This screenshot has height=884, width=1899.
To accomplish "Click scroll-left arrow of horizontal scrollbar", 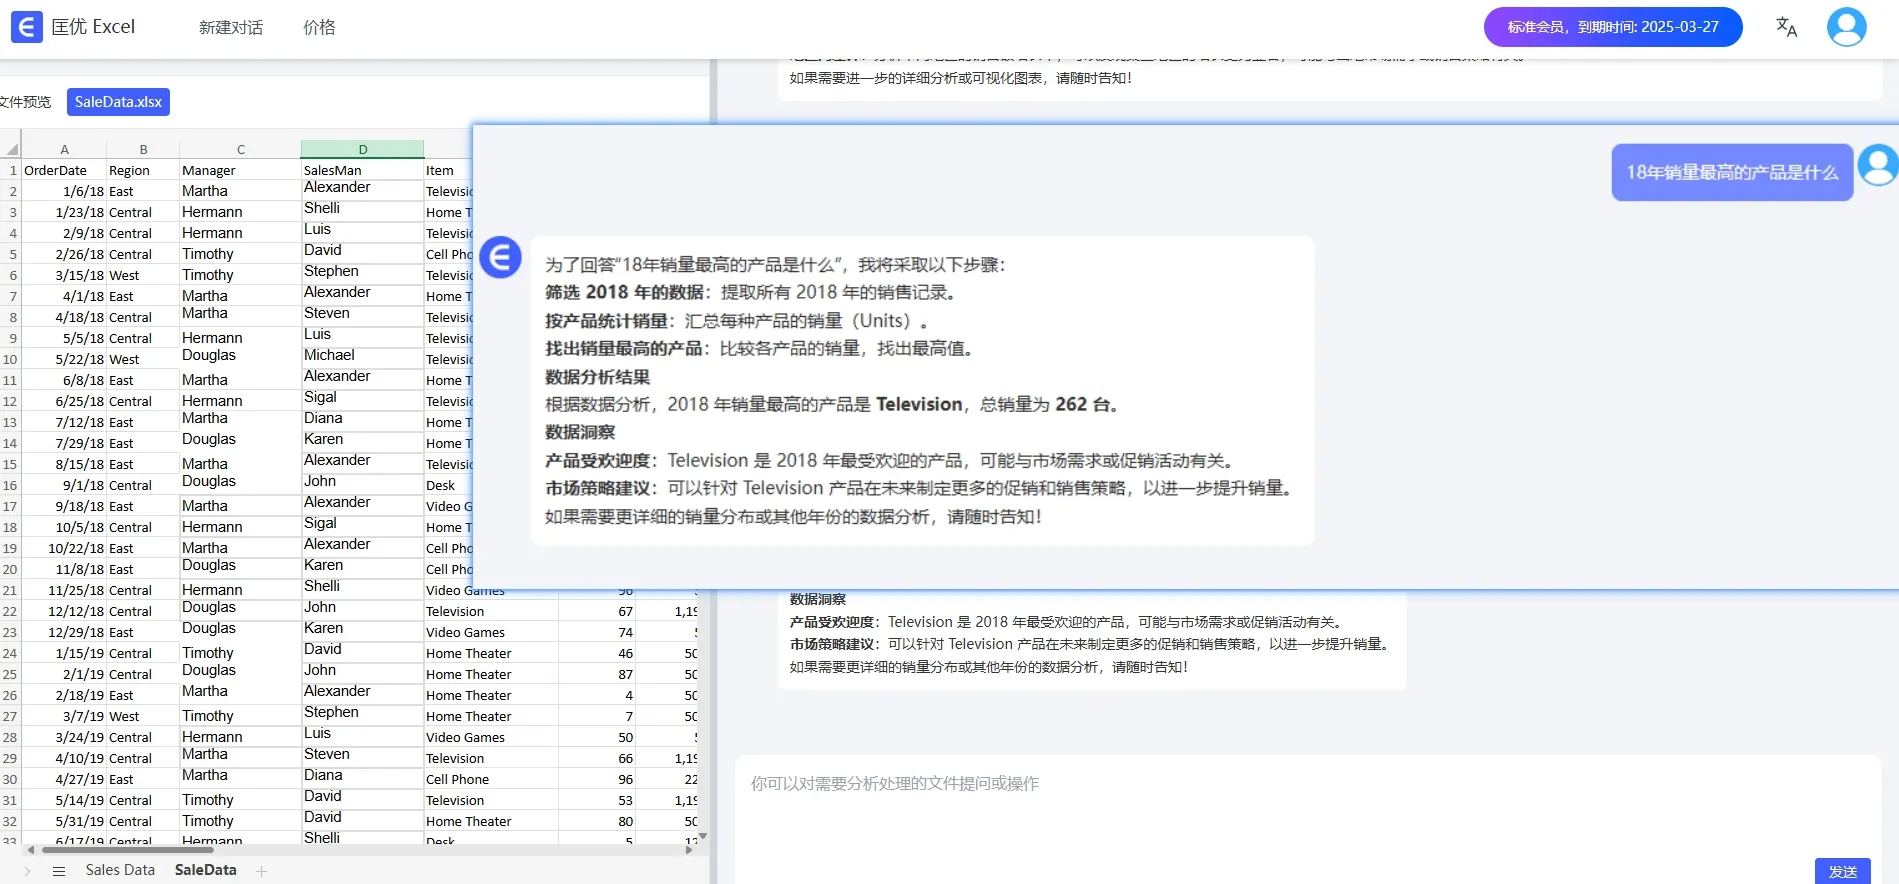I will tap(31, 850).
